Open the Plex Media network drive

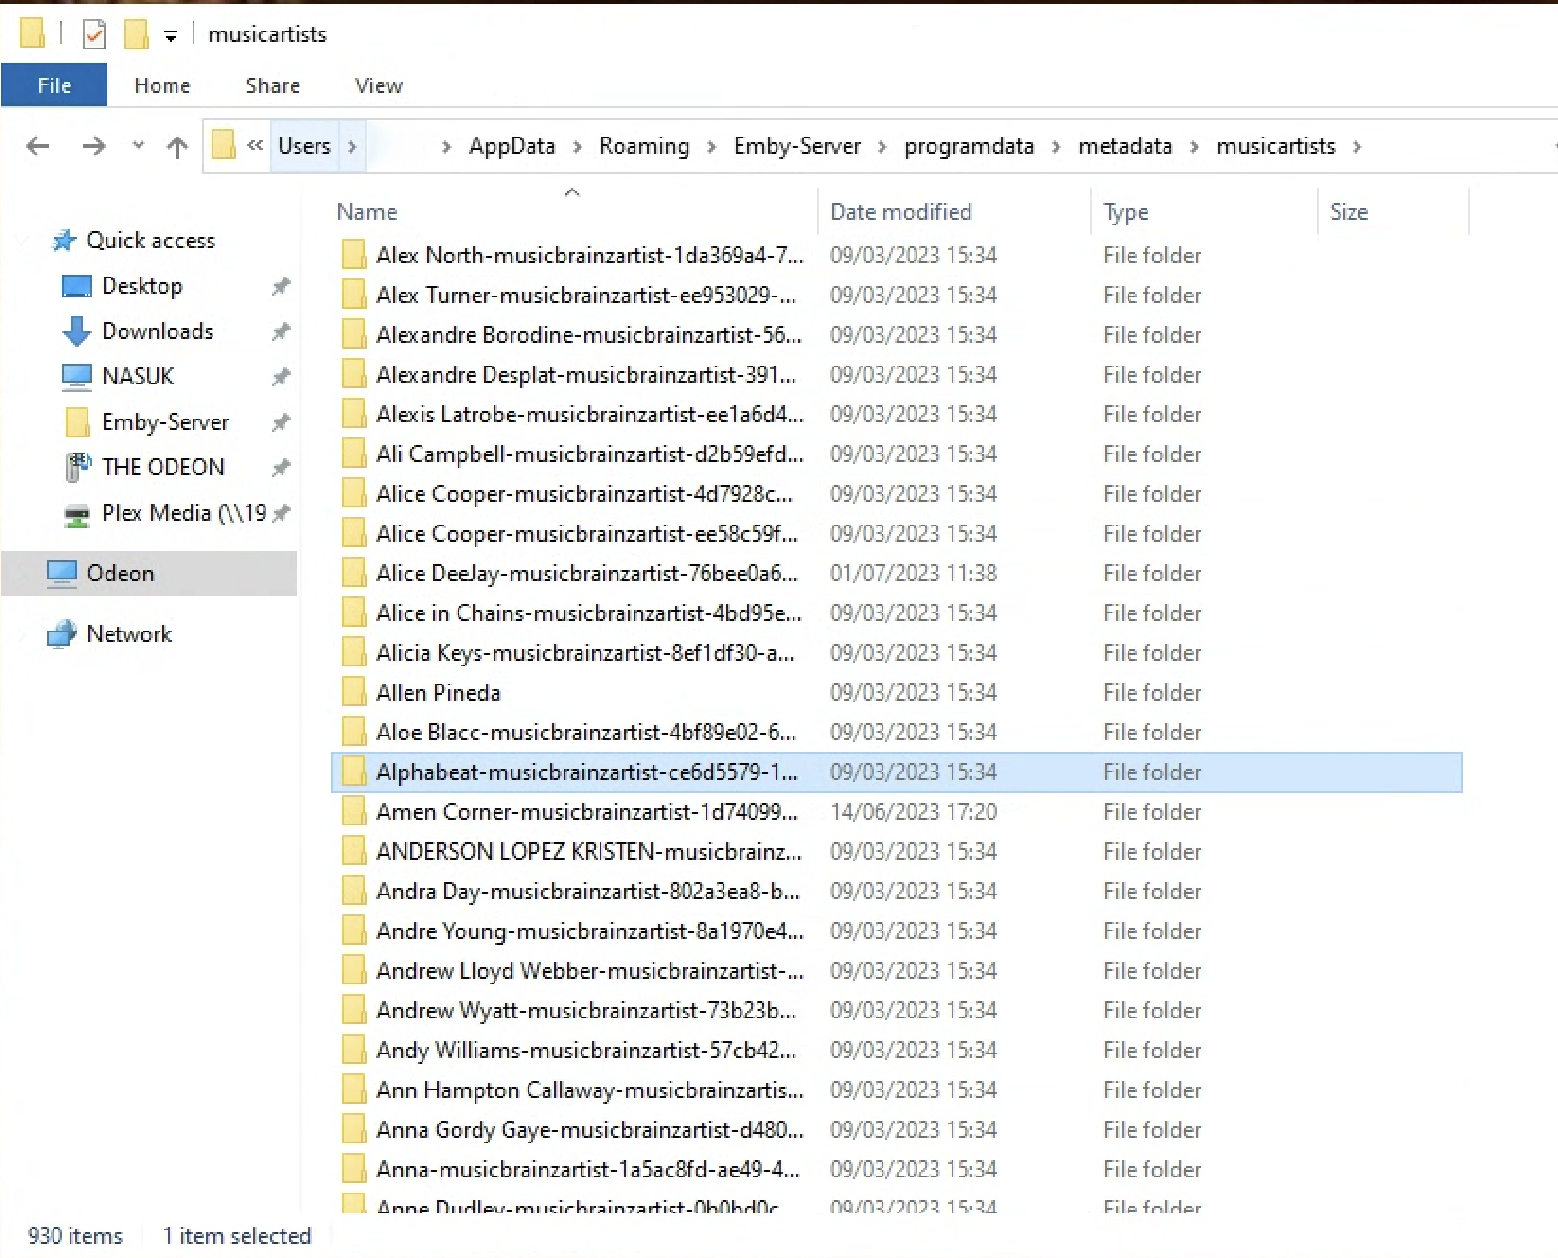click(x=183, y=514)
